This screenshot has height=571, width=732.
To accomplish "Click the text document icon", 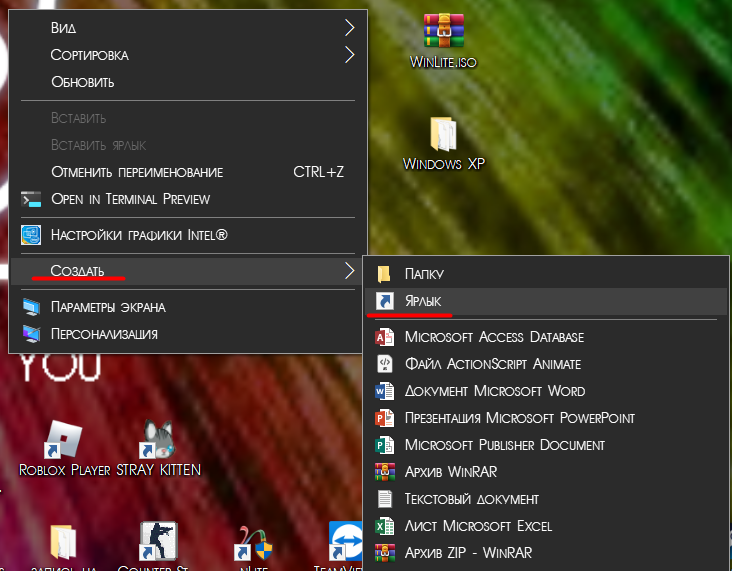I will point(385,499).
